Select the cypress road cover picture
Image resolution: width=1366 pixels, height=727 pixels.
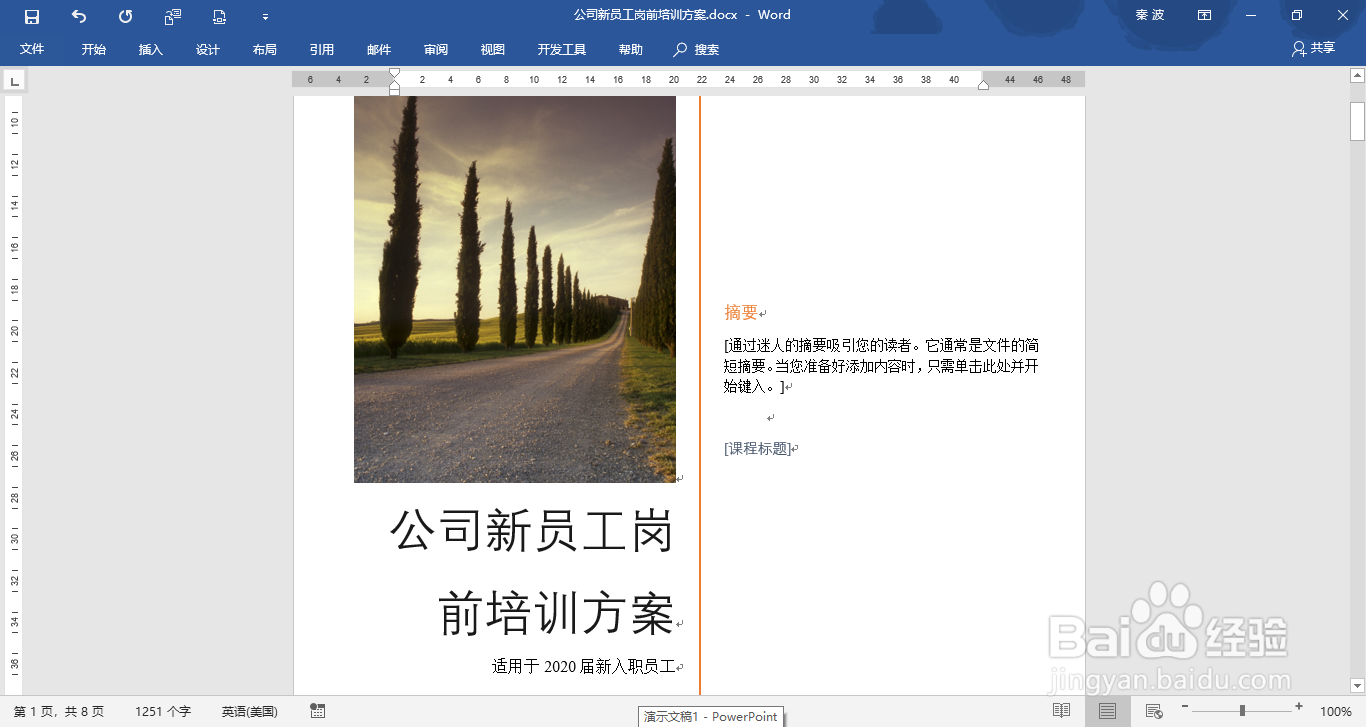[x=515, y=289]
